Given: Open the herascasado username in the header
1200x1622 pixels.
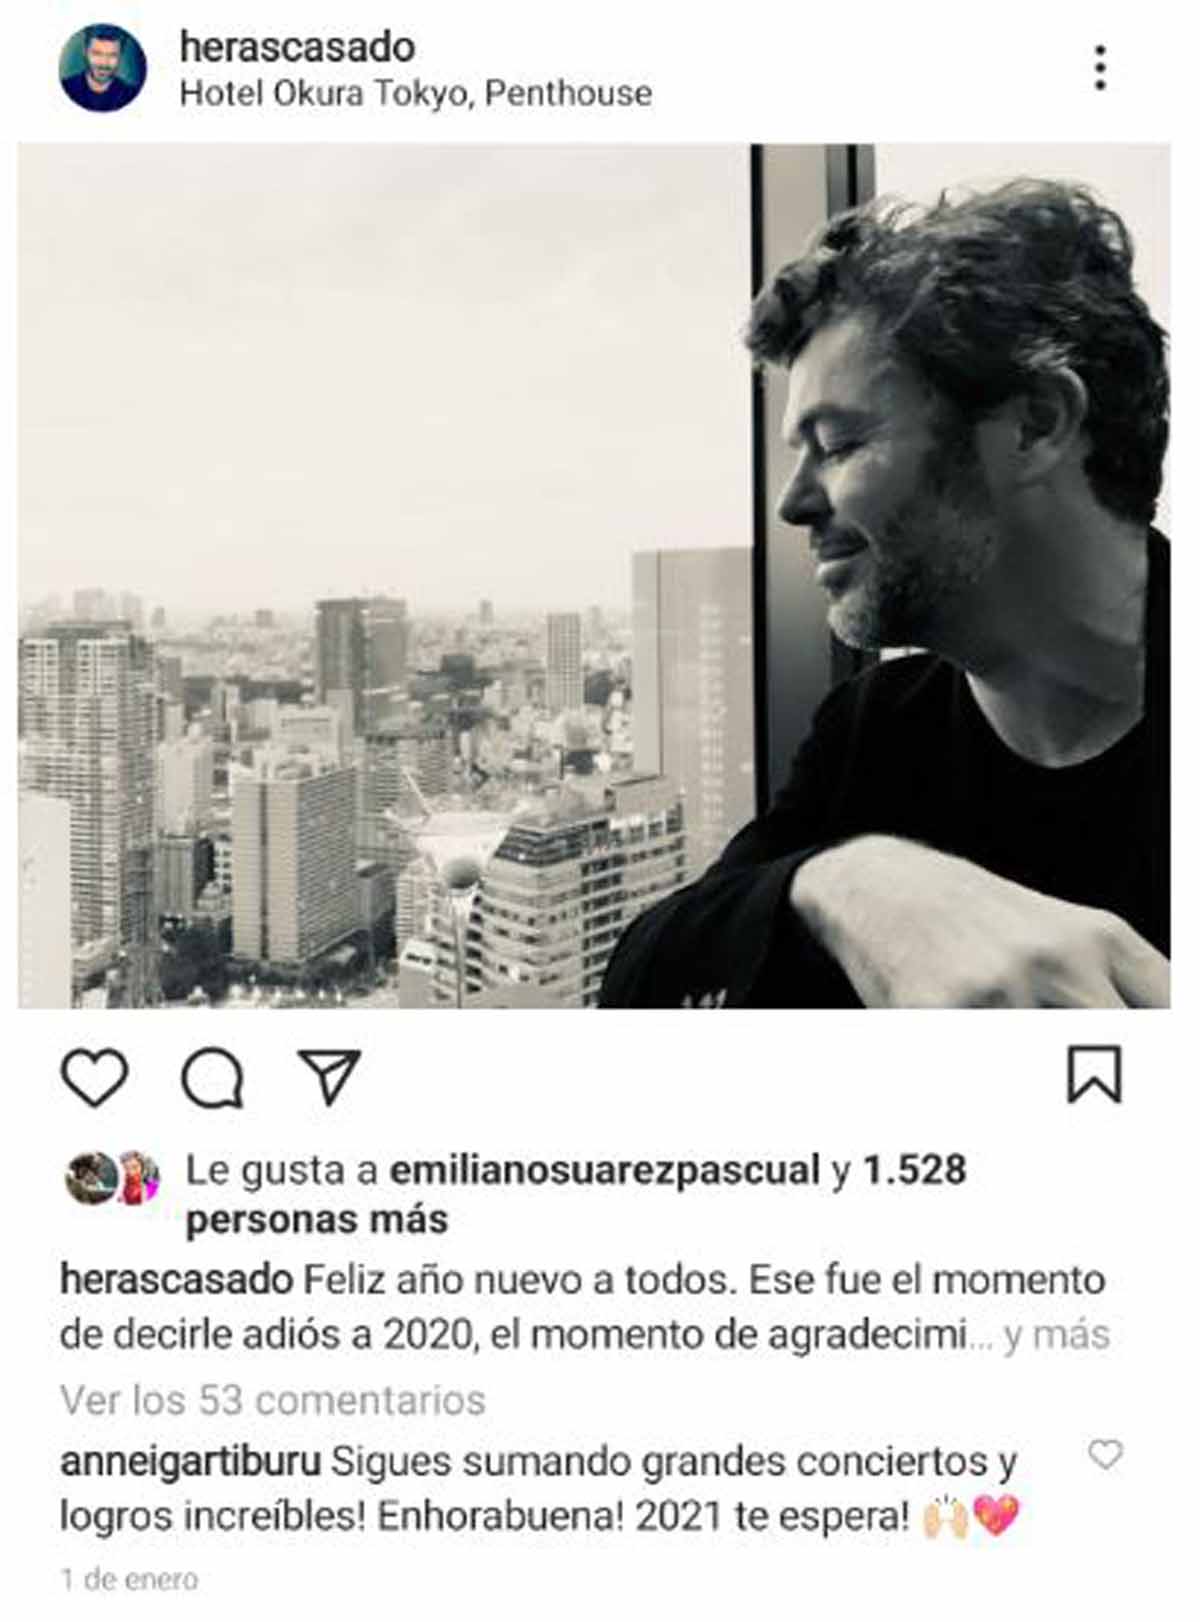Looking at the screenshot, I should [297, 46].
